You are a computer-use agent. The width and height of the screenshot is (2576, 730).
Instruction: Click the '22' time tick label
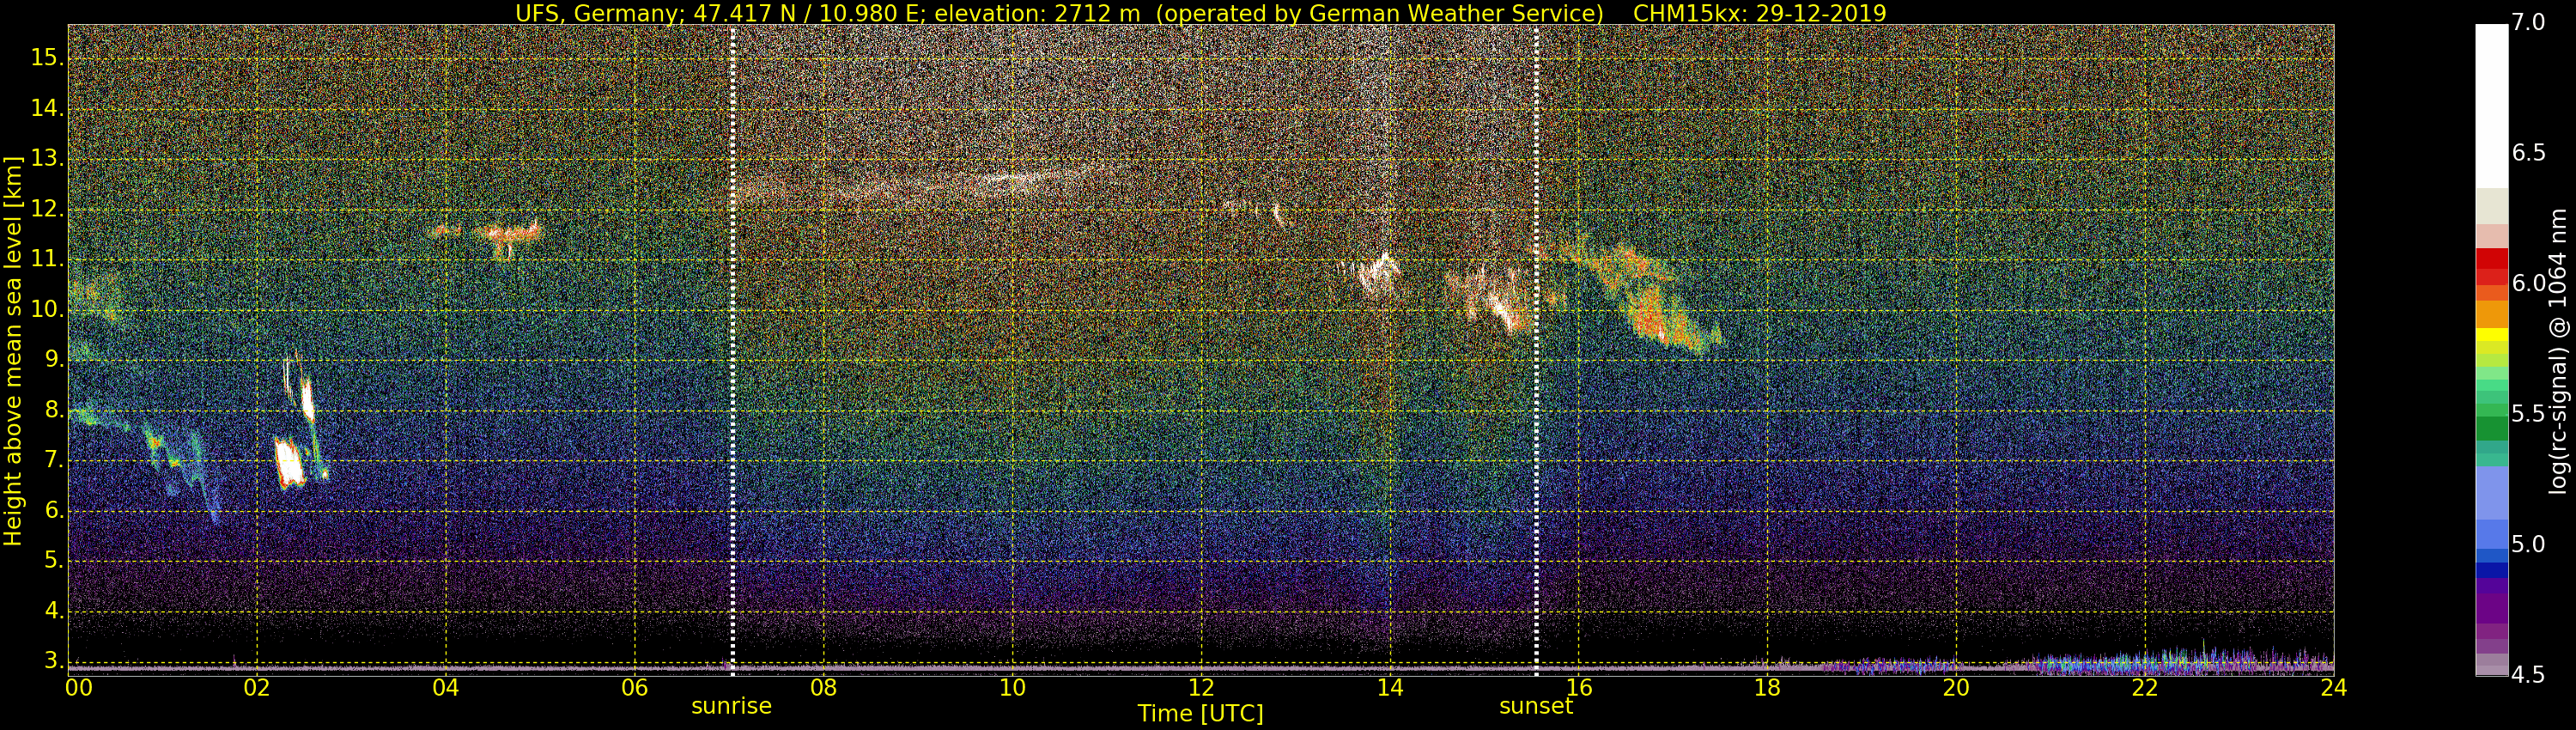[x=2145, y=688]
